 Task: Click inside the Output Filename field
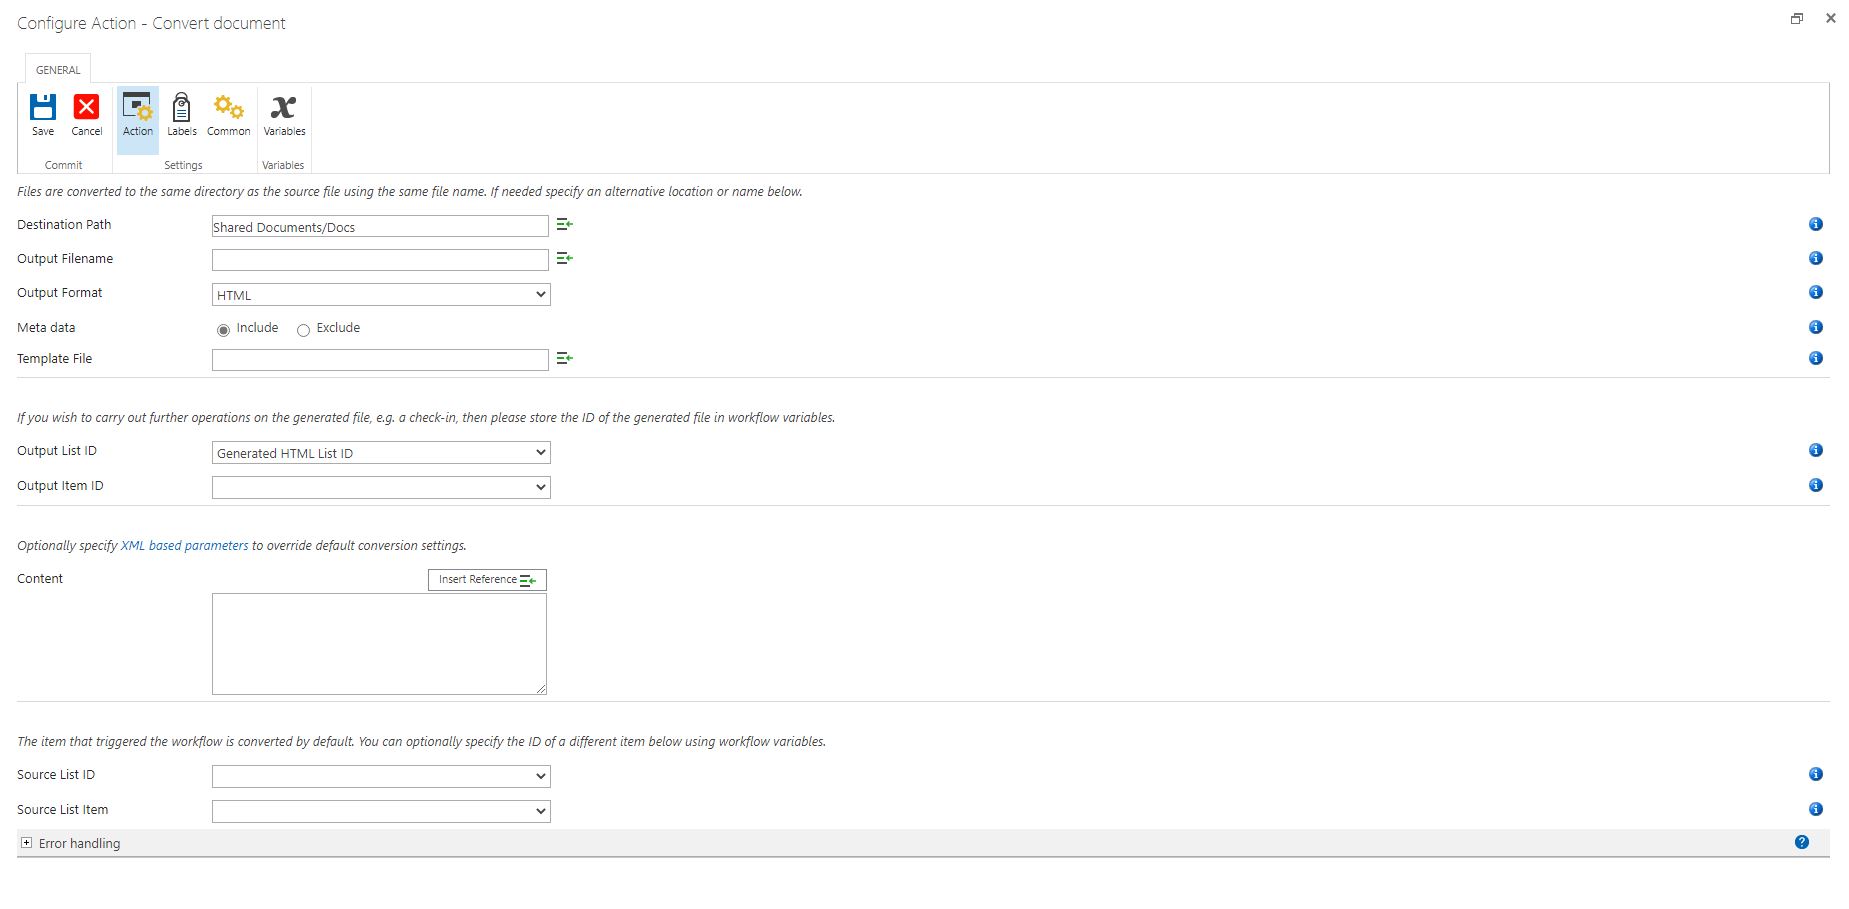(380, 259)
